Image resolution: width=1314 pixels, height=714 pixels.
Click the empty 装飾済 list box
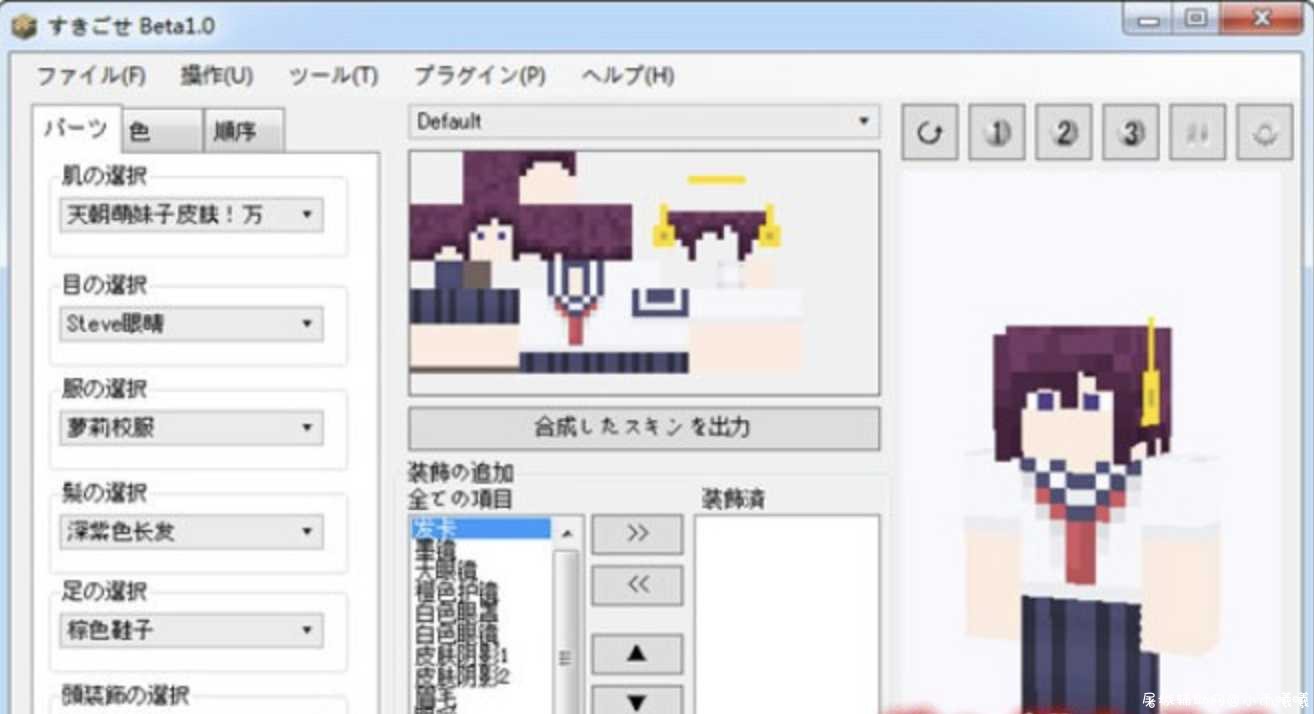pos(787,614)
